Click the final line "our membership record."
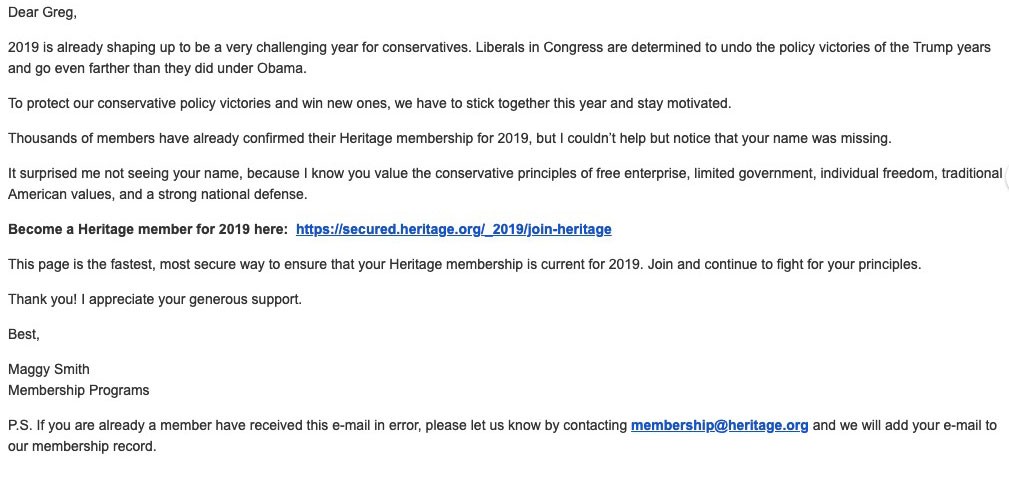 click(82, 446)
